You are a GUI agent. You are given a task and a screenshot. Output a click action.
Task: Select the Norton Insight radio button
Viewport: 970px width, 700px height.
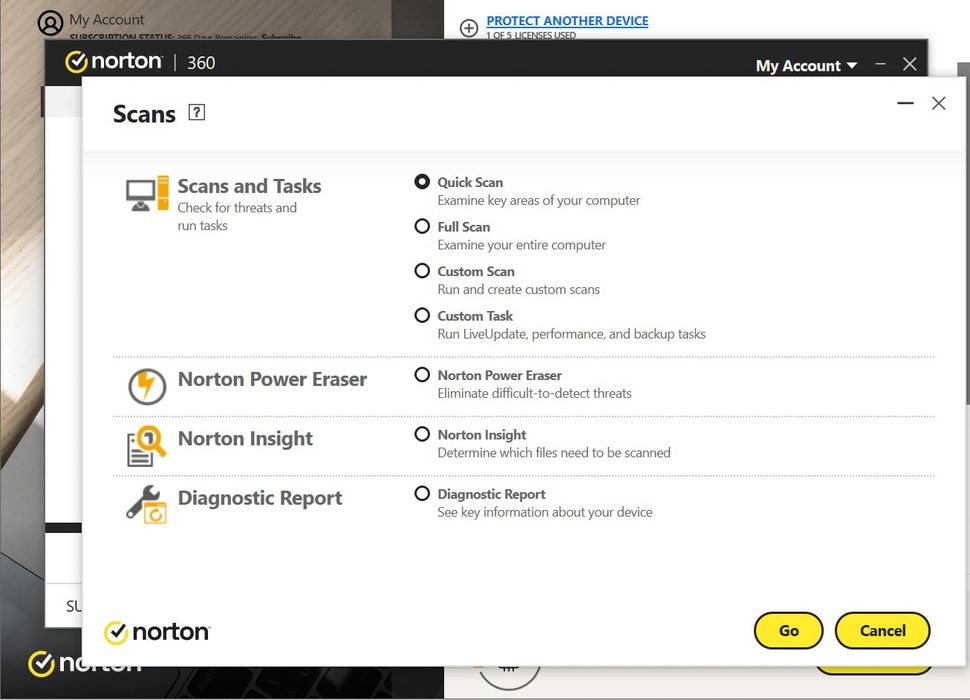point(422,434)
